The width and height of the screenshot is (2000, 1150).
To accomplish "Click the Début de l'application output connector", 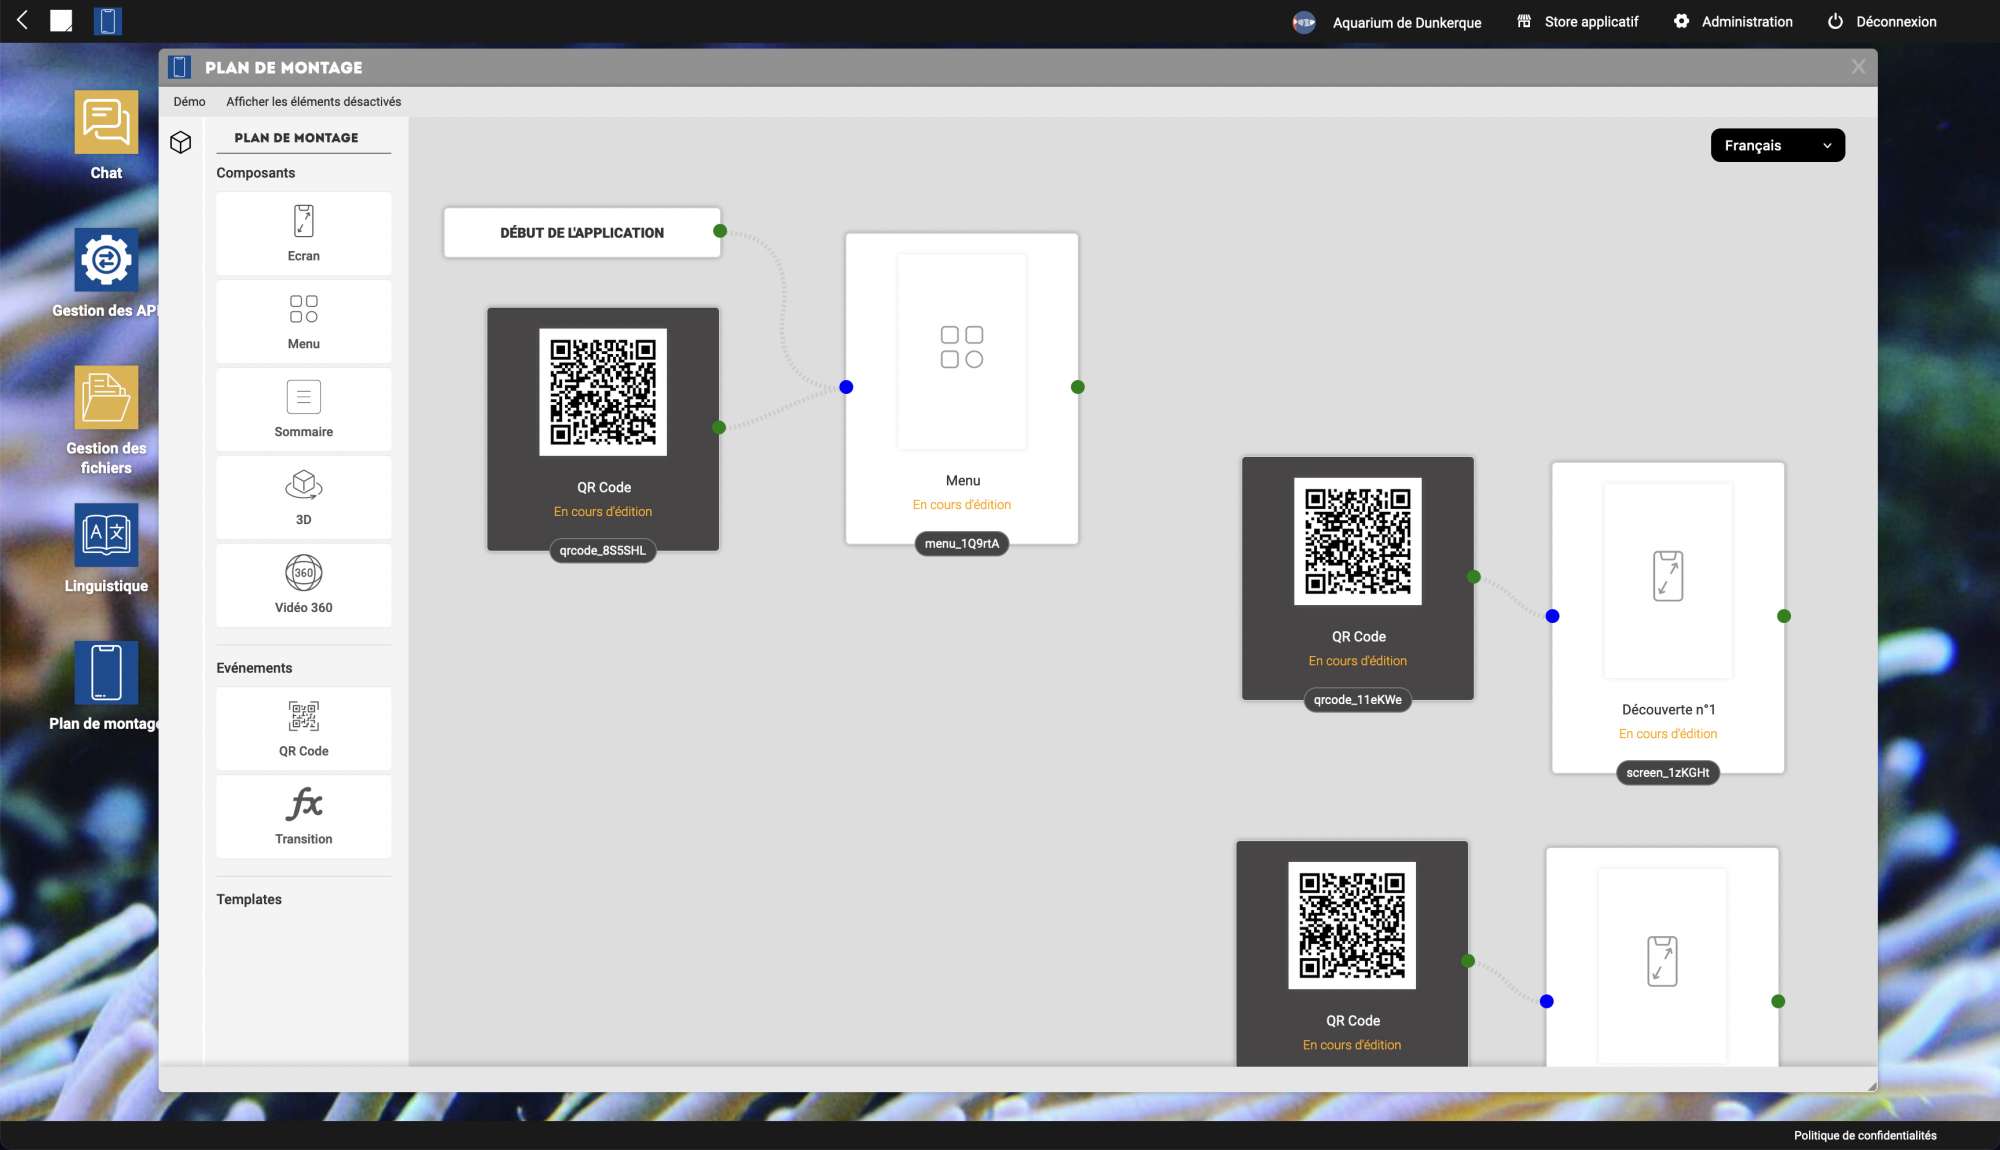I will tap(720, 232).
